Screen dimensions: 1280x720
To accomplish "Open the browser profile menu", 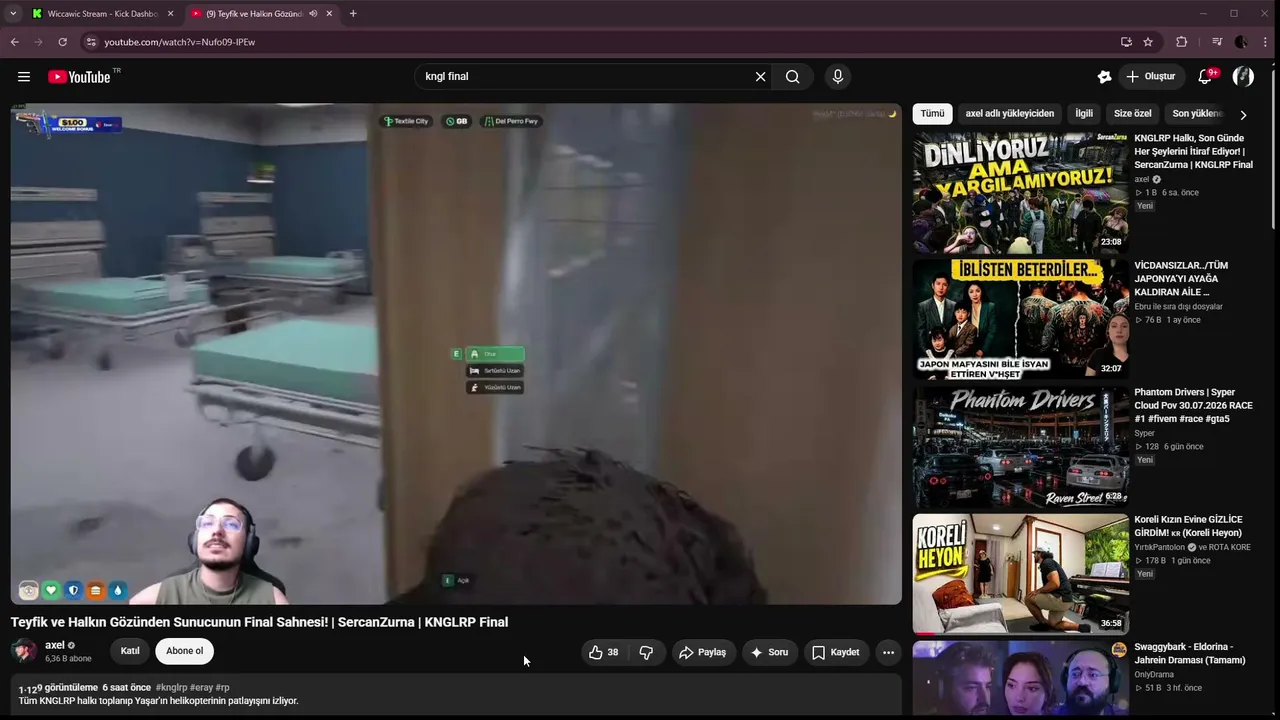I will tap(1241, 42).
